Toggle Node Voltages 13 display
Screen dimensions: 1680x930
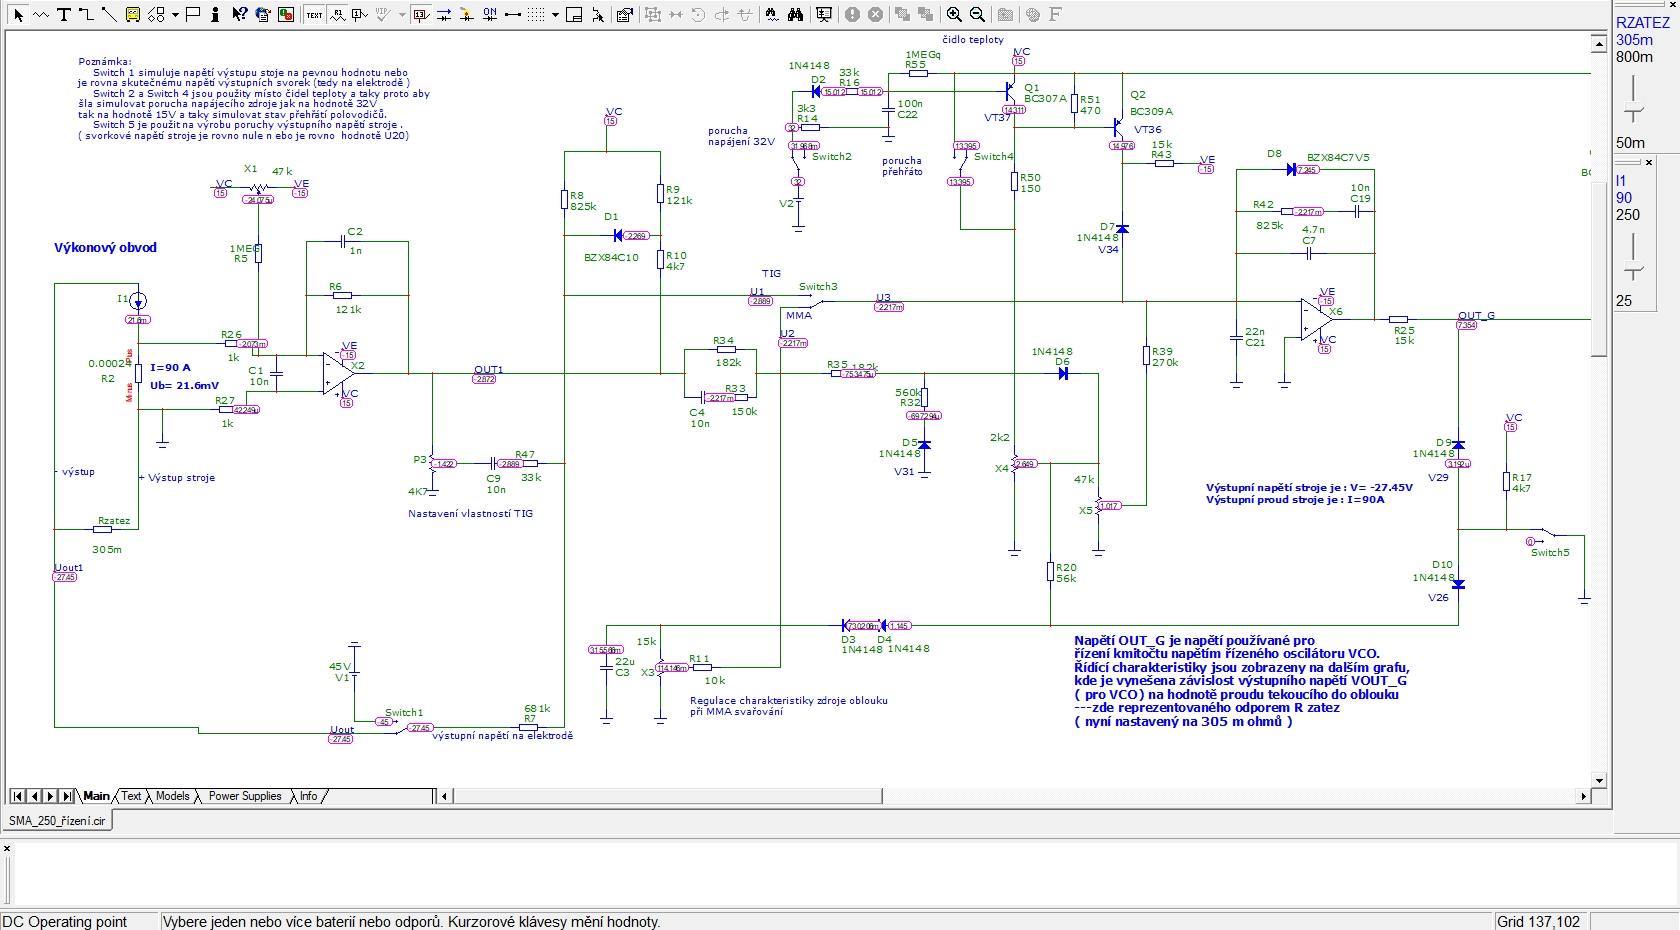point(421,15)
